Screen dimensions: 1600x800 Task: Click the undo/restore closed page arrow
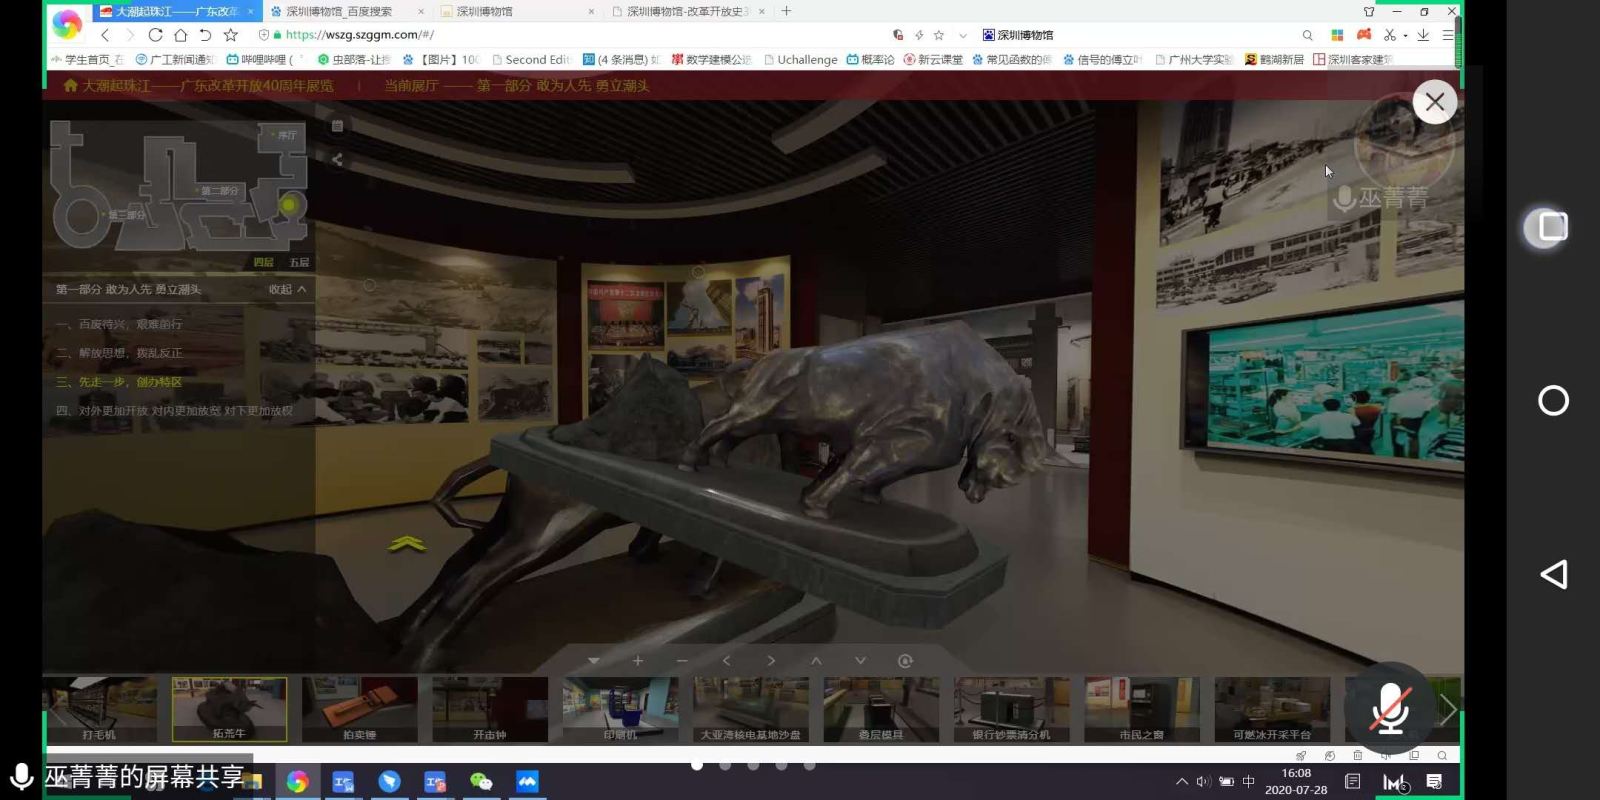(205, 35)
